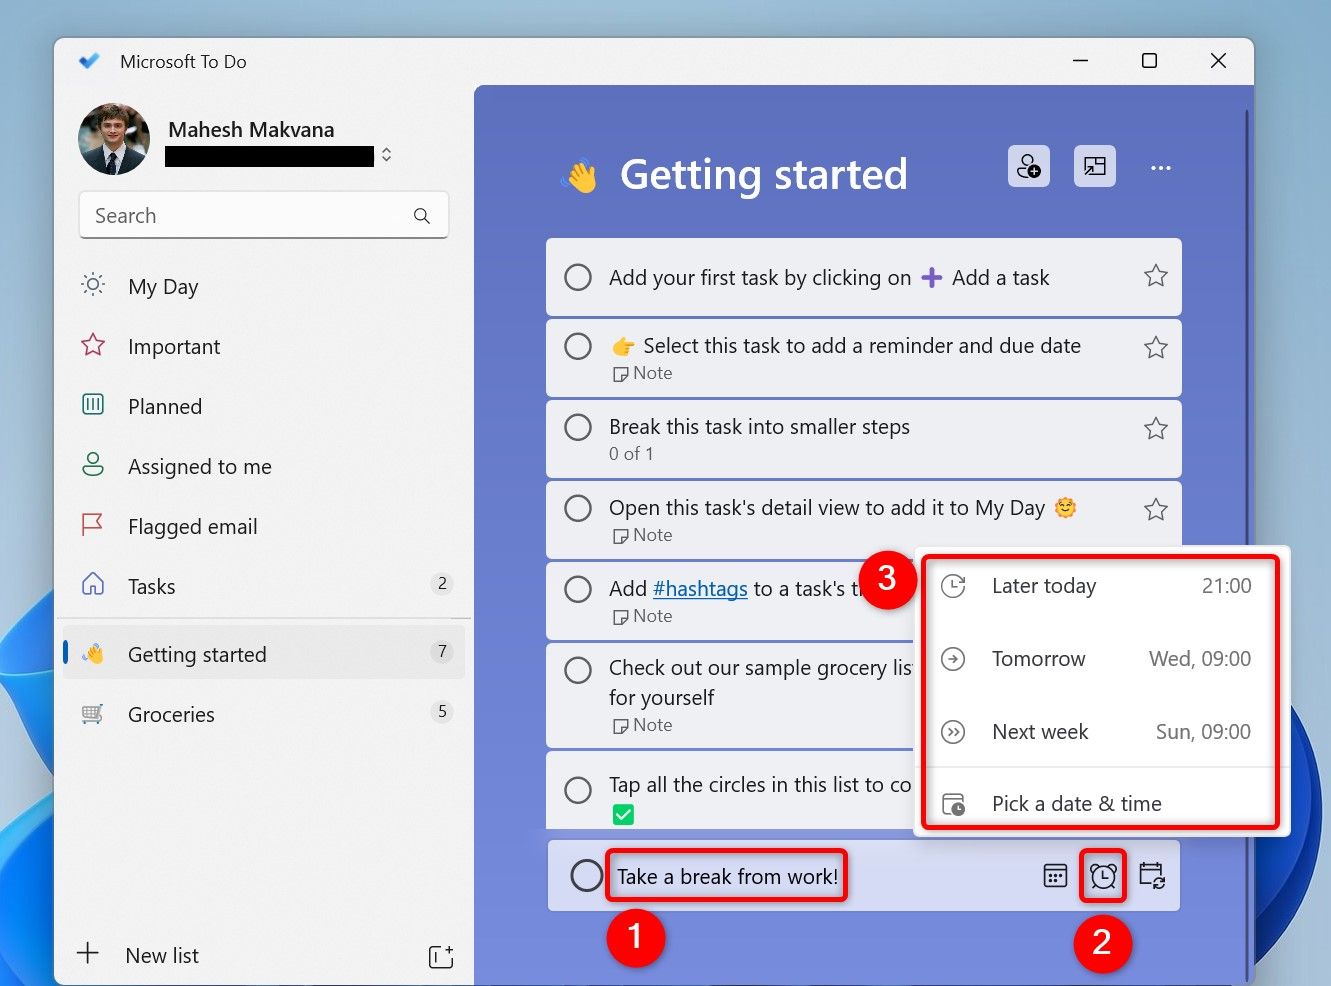Choose Later today 21:00 reminder

point(1102,586)
